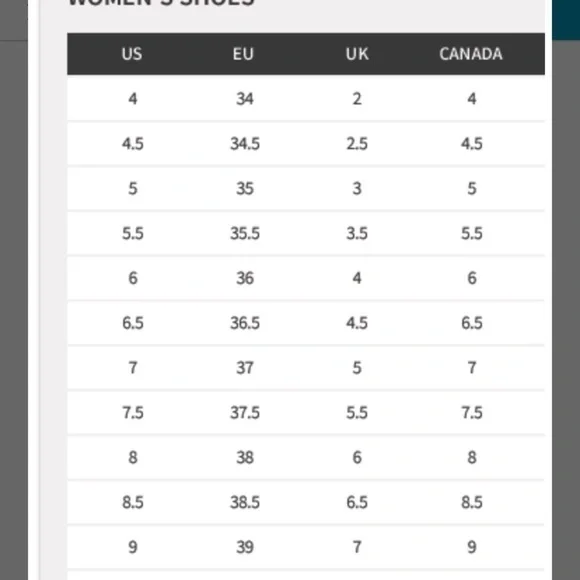This screenshot has height=580, width=580.
Task: Select UK size 5 in the table
Action: [357, 368]
